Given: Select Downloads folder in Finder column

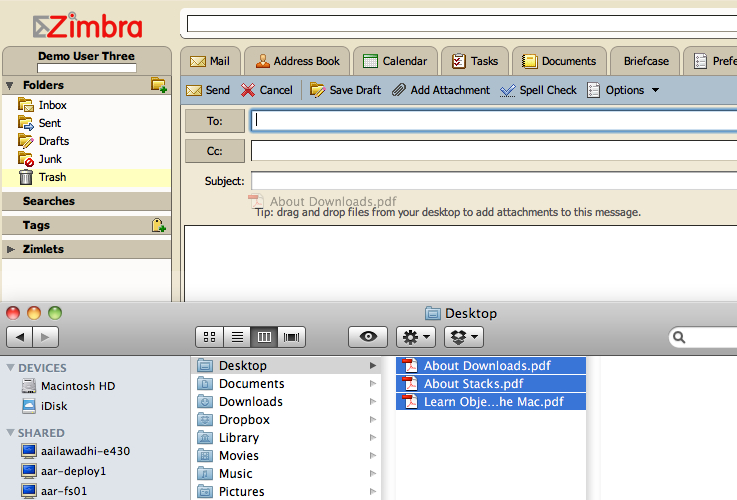Looking at the screenshot, I should click(286, 402).
